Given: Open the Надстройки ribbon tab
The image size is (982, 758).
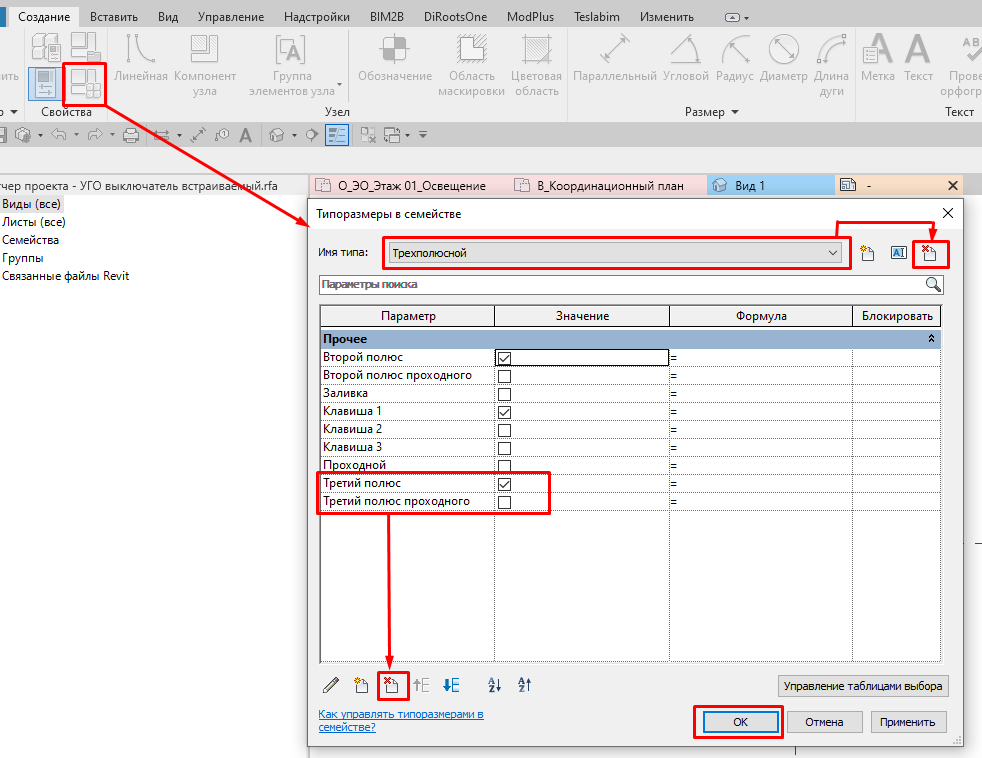Looking at the screenshot, I should [316, 17].
